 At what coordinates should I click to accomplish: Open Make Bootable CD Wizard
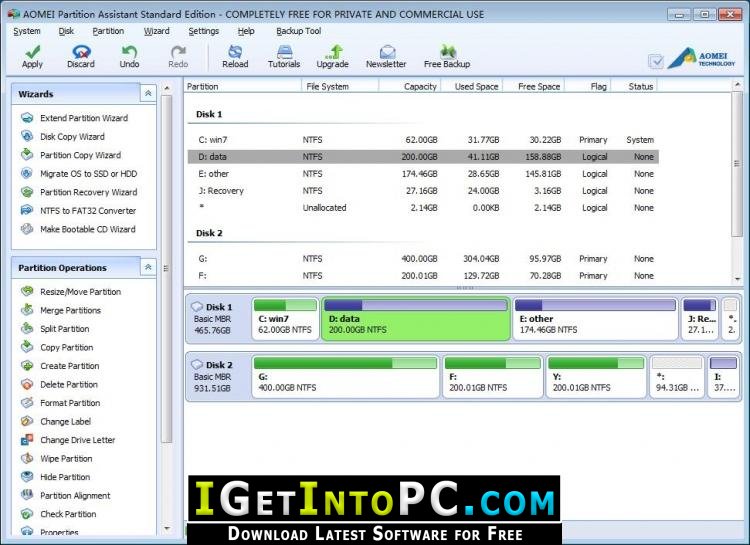coord(78,229)
